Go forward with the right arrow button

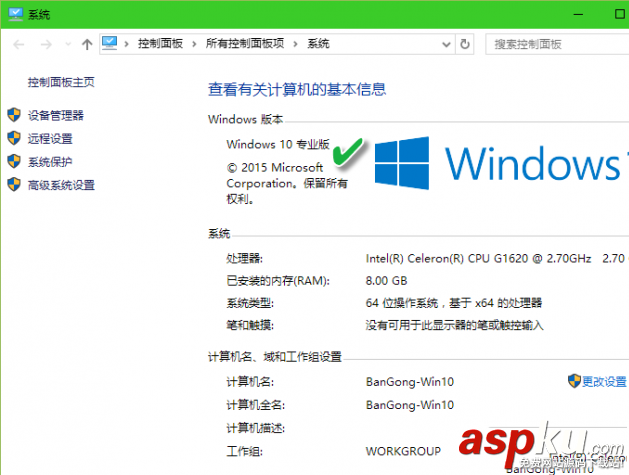[x=46, y=44]
